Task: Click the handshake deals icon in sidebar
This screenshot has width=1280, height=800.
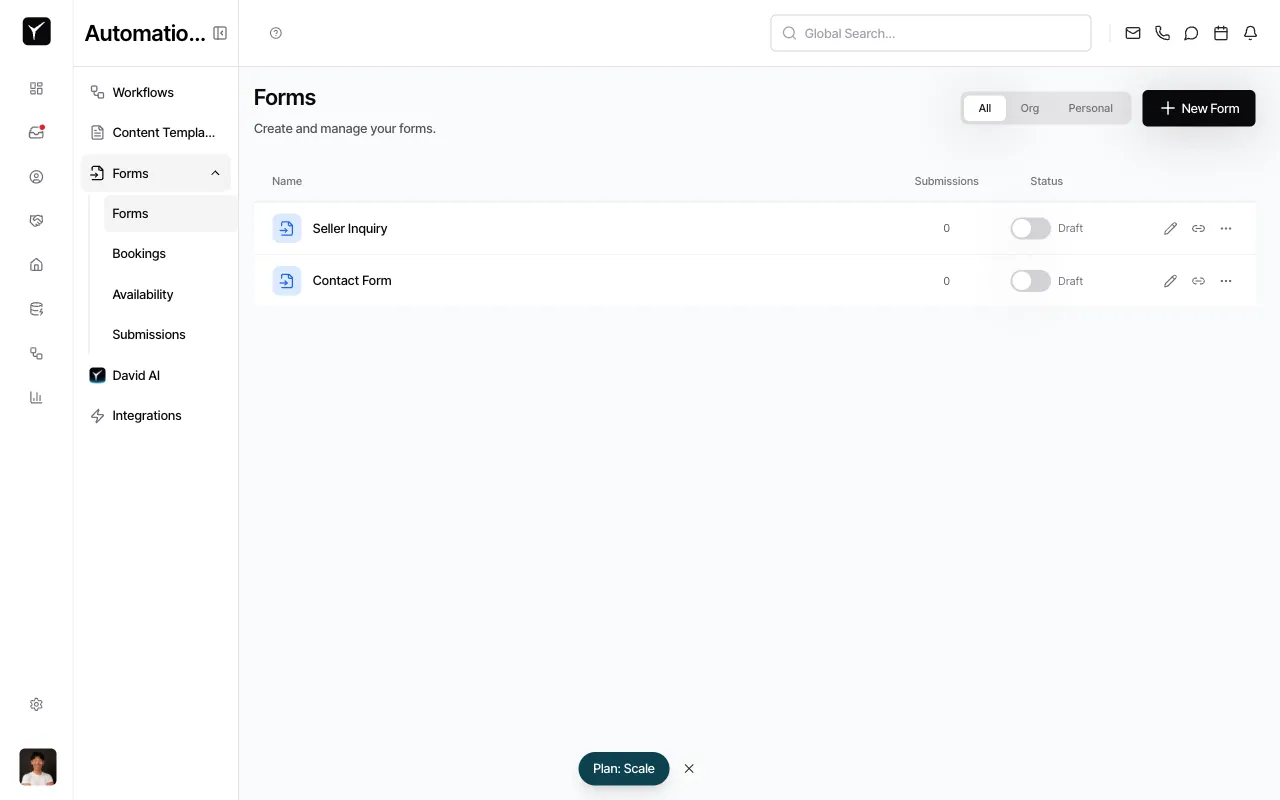Action: pyautogui.click(x=36, y=220)
